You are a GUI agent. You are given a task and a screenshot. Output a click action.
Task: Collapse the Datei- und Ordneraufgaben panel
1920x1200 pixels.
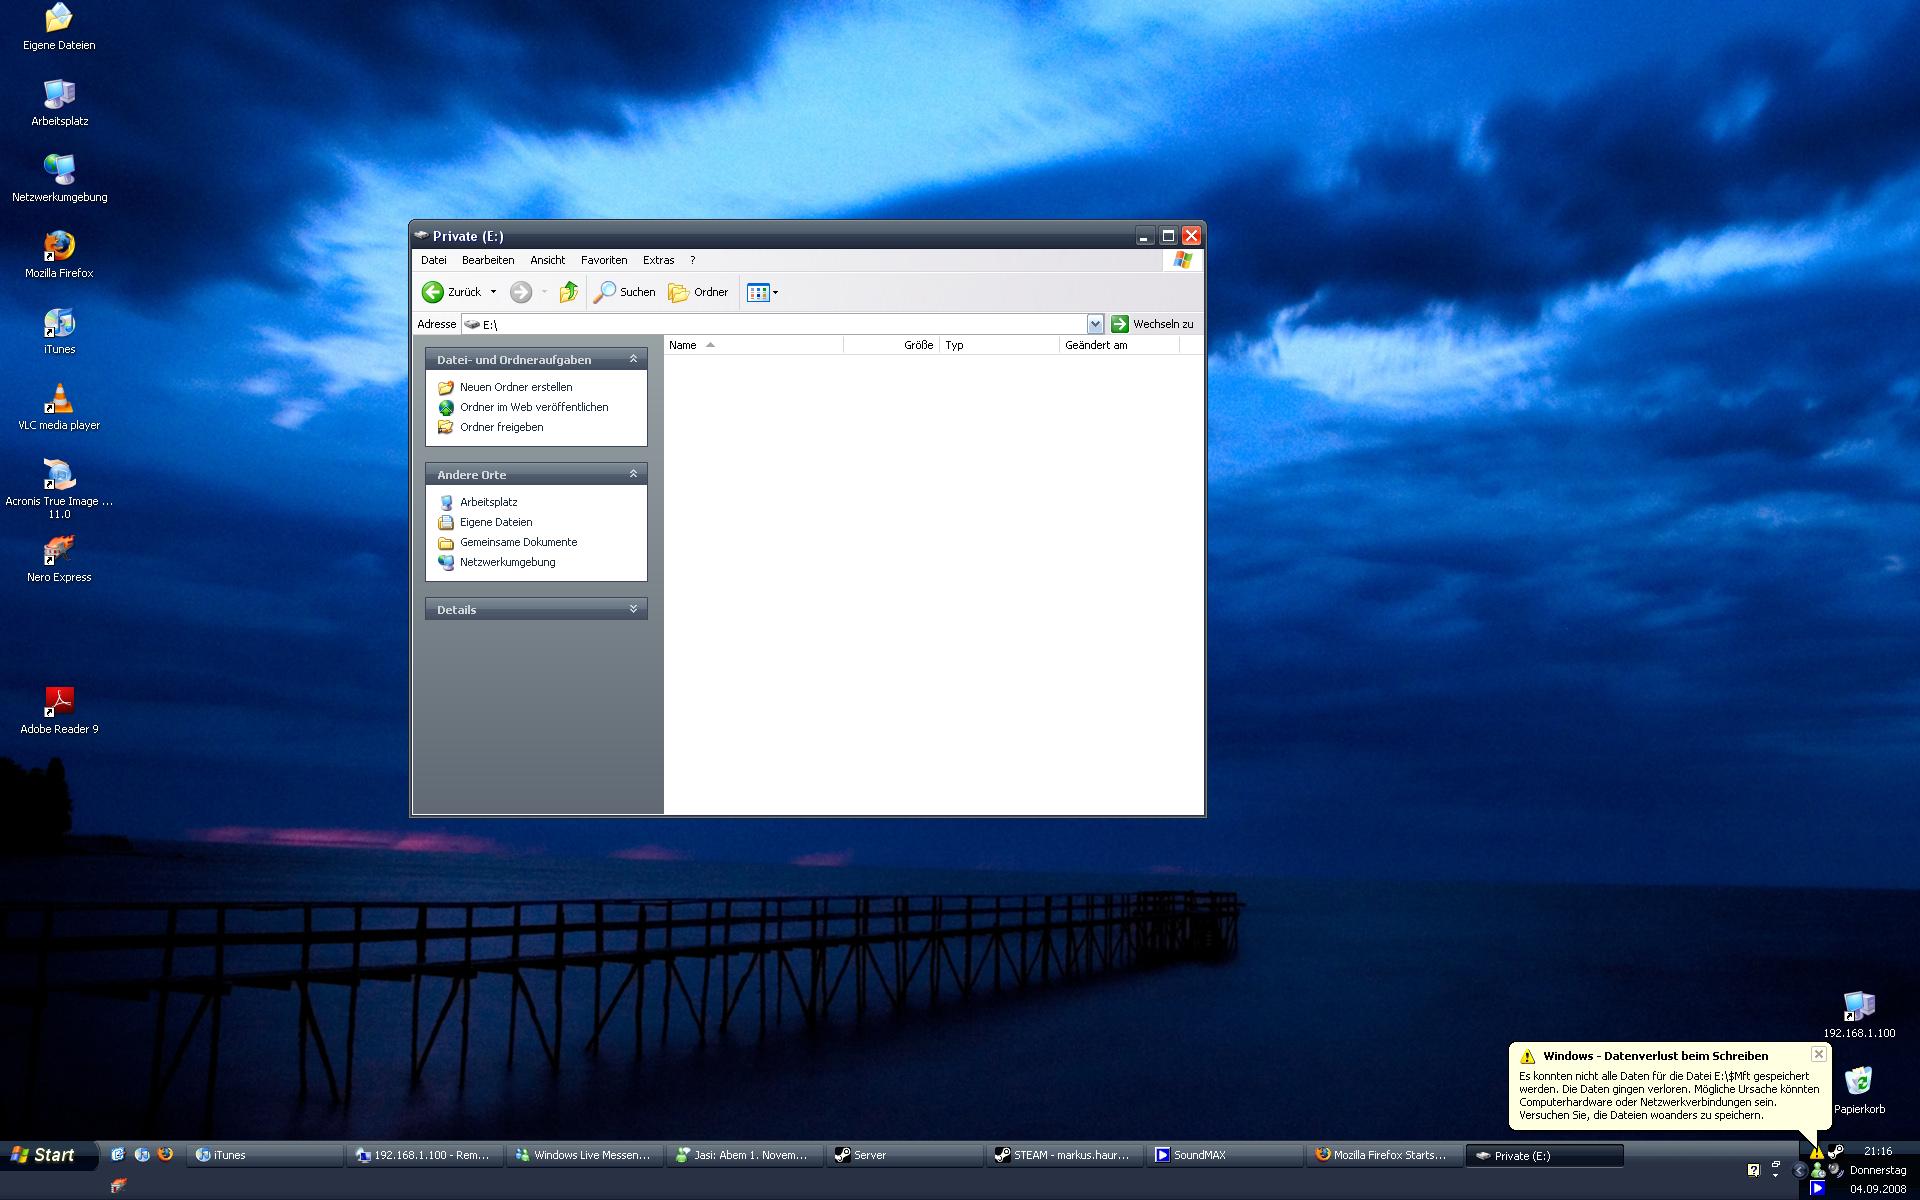point(633,359)
